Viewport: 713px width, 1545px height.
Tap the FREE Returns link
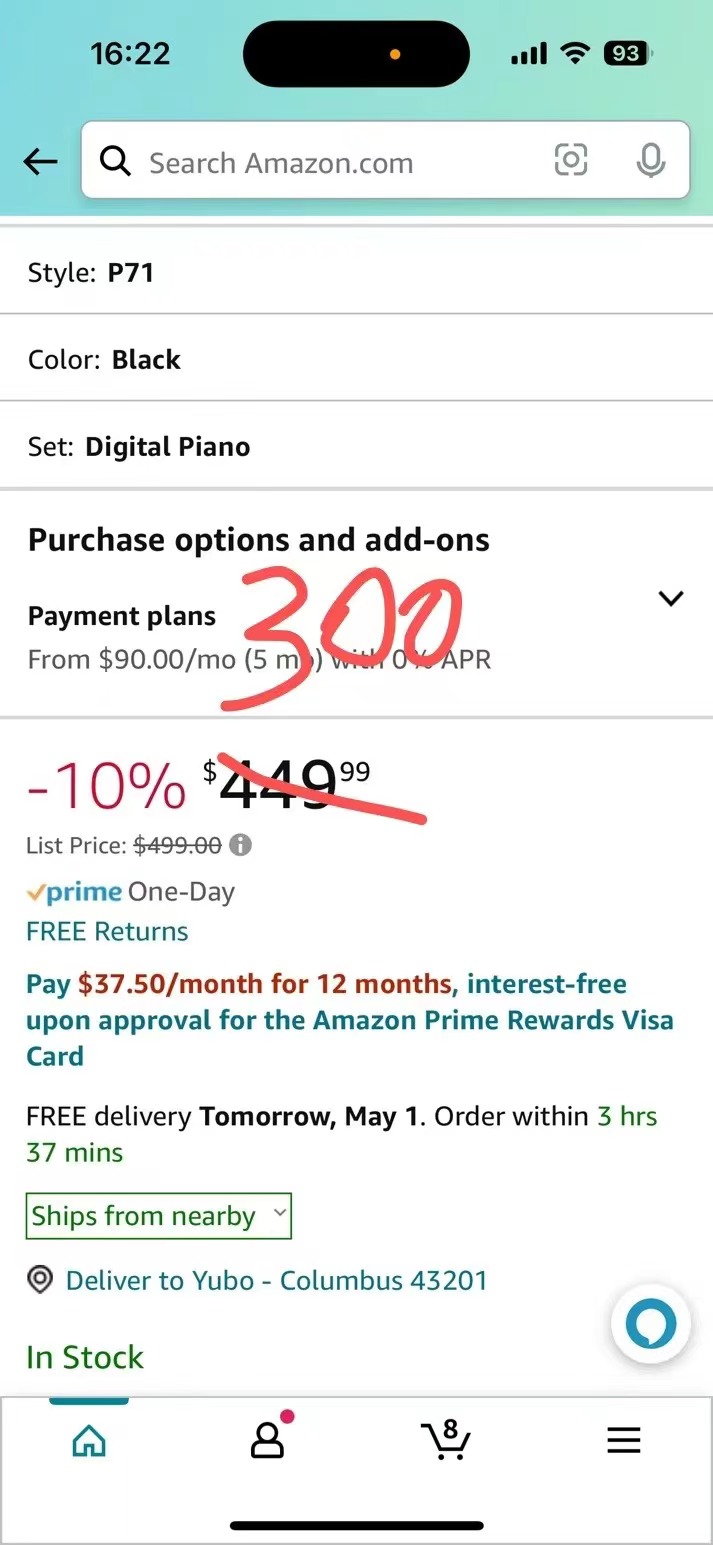pos(107,931)
